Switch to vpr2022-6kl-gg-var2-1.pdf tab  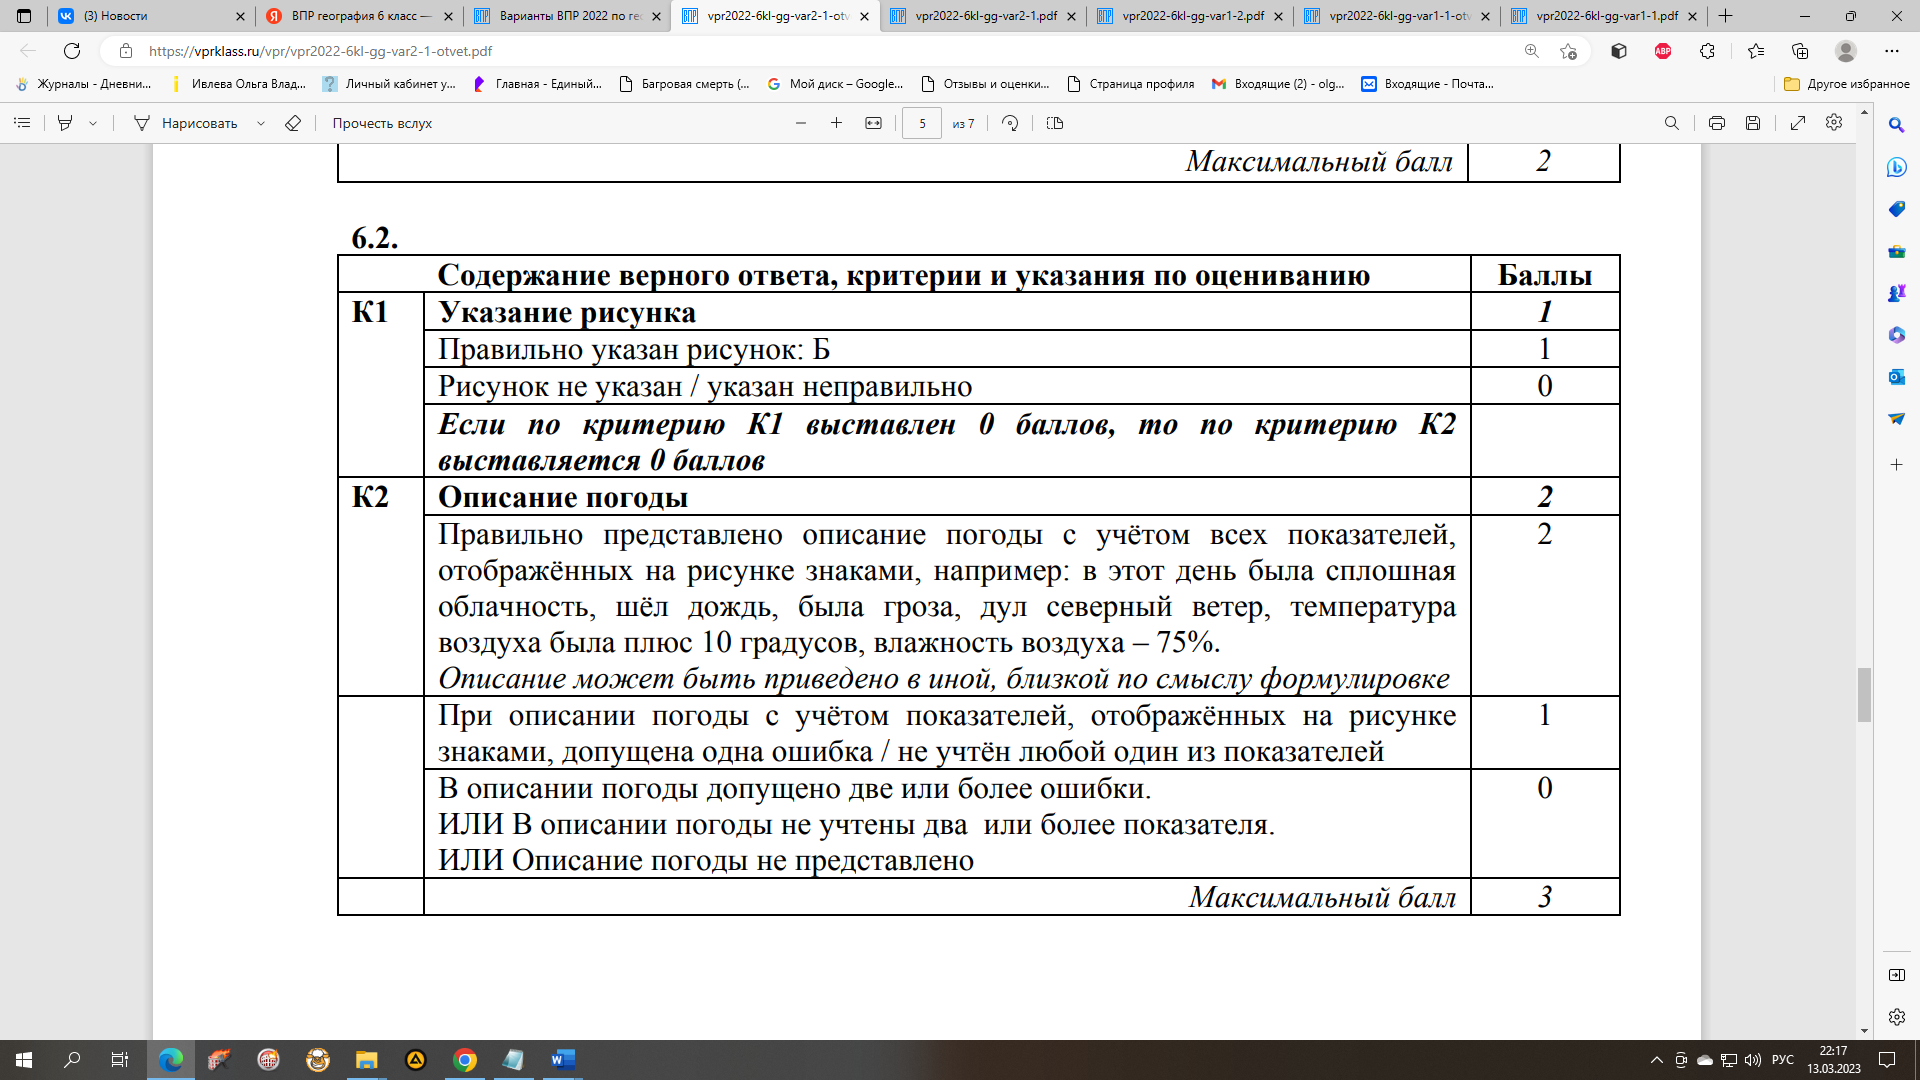983,16
